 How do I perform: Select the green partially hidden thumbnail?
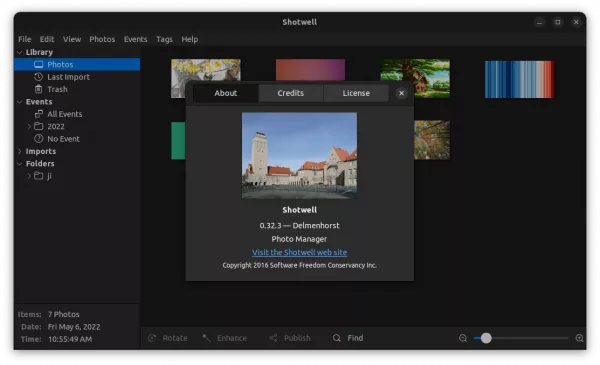(x=178, y=140)
